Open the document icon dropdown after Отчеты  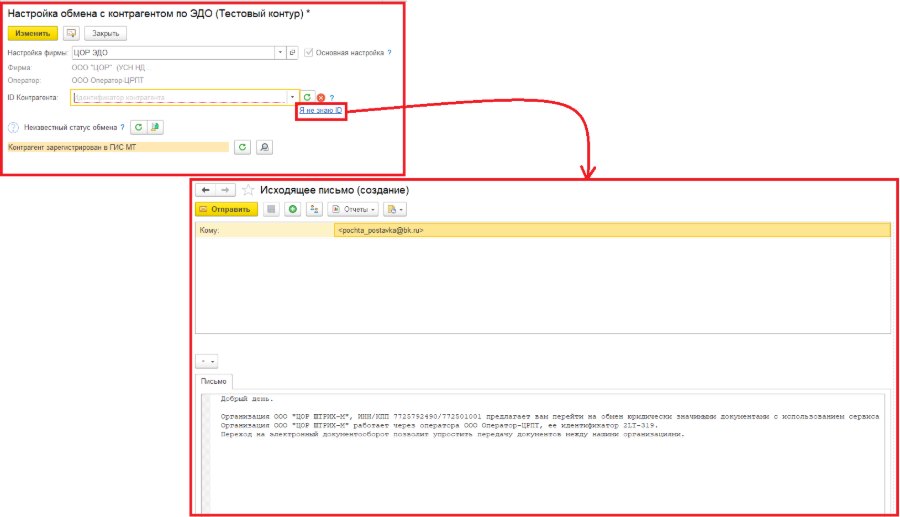395,209
